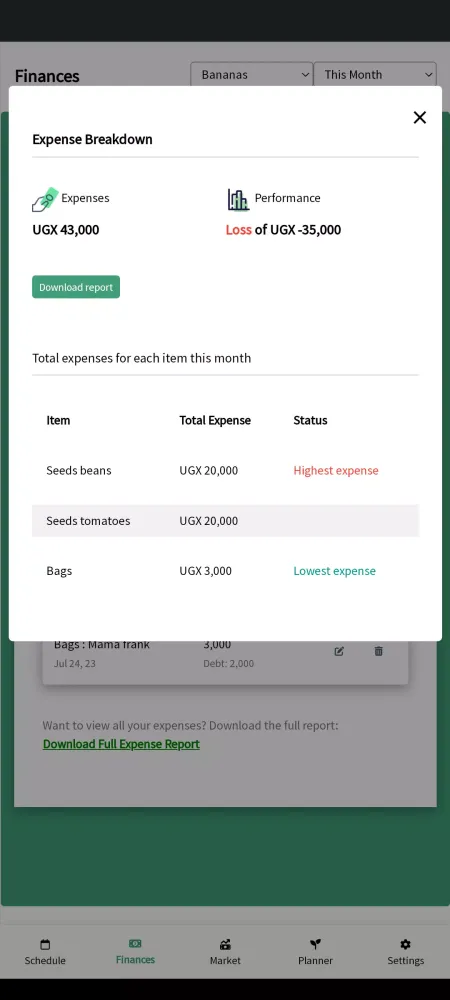Click the performance bar chart icon
This screenshot has height=1000, width=450.
pos(238,200)
